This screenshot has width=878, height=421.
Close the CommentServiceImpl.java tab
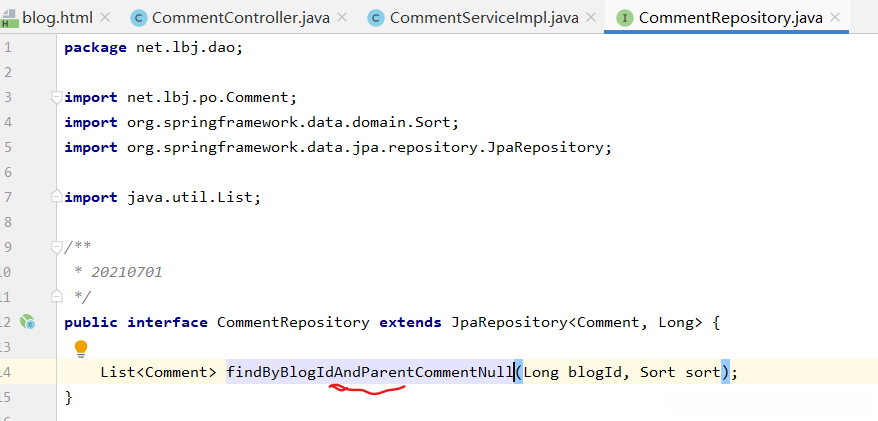[x=590, y=18]
